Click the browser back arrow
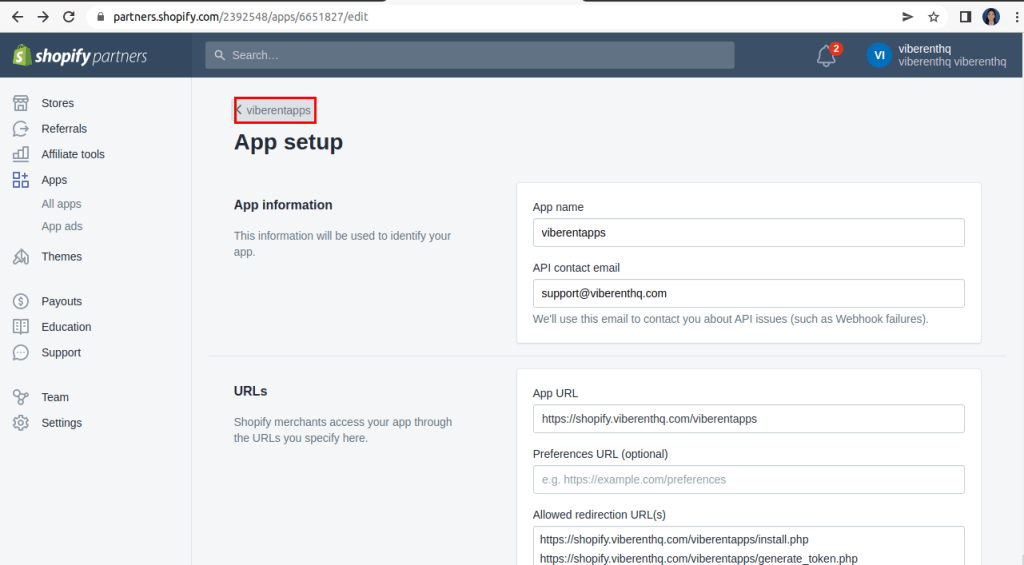Screen dimensions: 1024x565 pyautogui.click(x=17, y=17)
